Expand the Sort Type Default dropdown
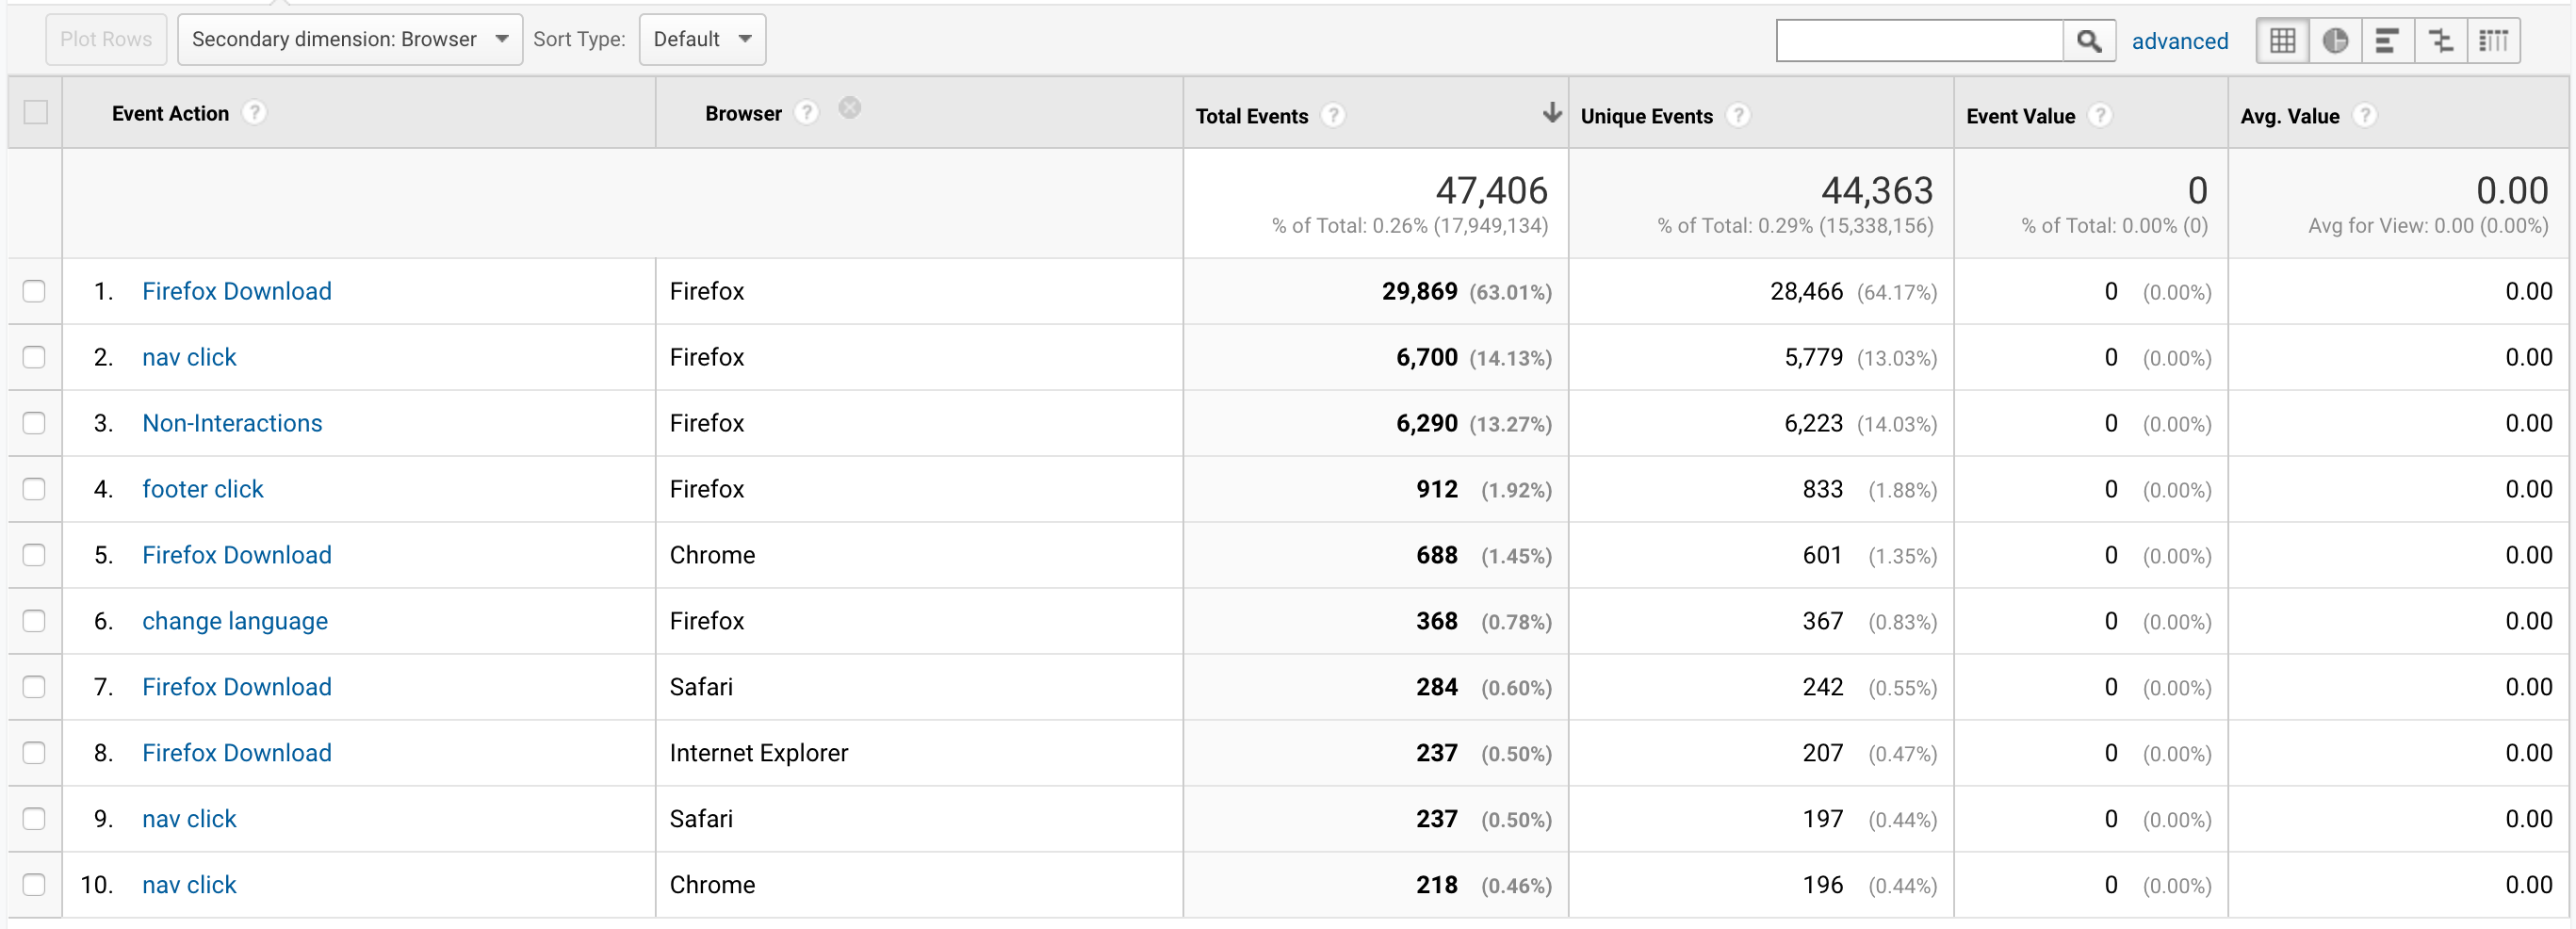2576x929 pixels. (x=702, y=40)
